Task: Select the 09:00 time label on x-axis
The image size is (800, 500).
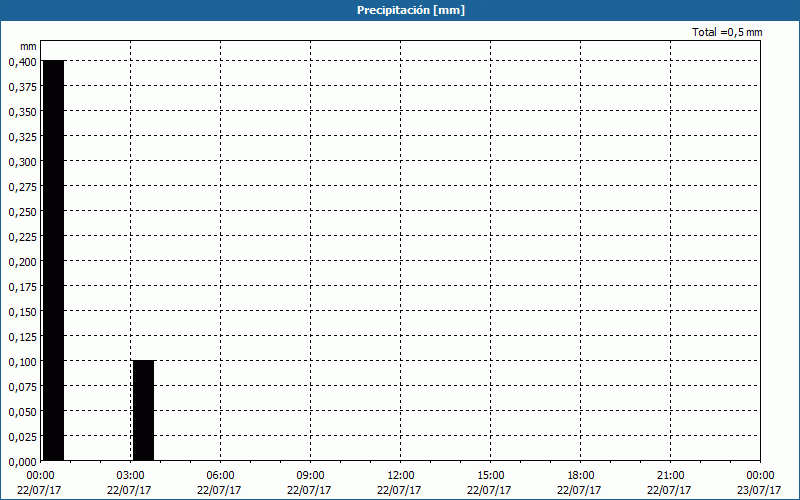Action: [310, 476]
